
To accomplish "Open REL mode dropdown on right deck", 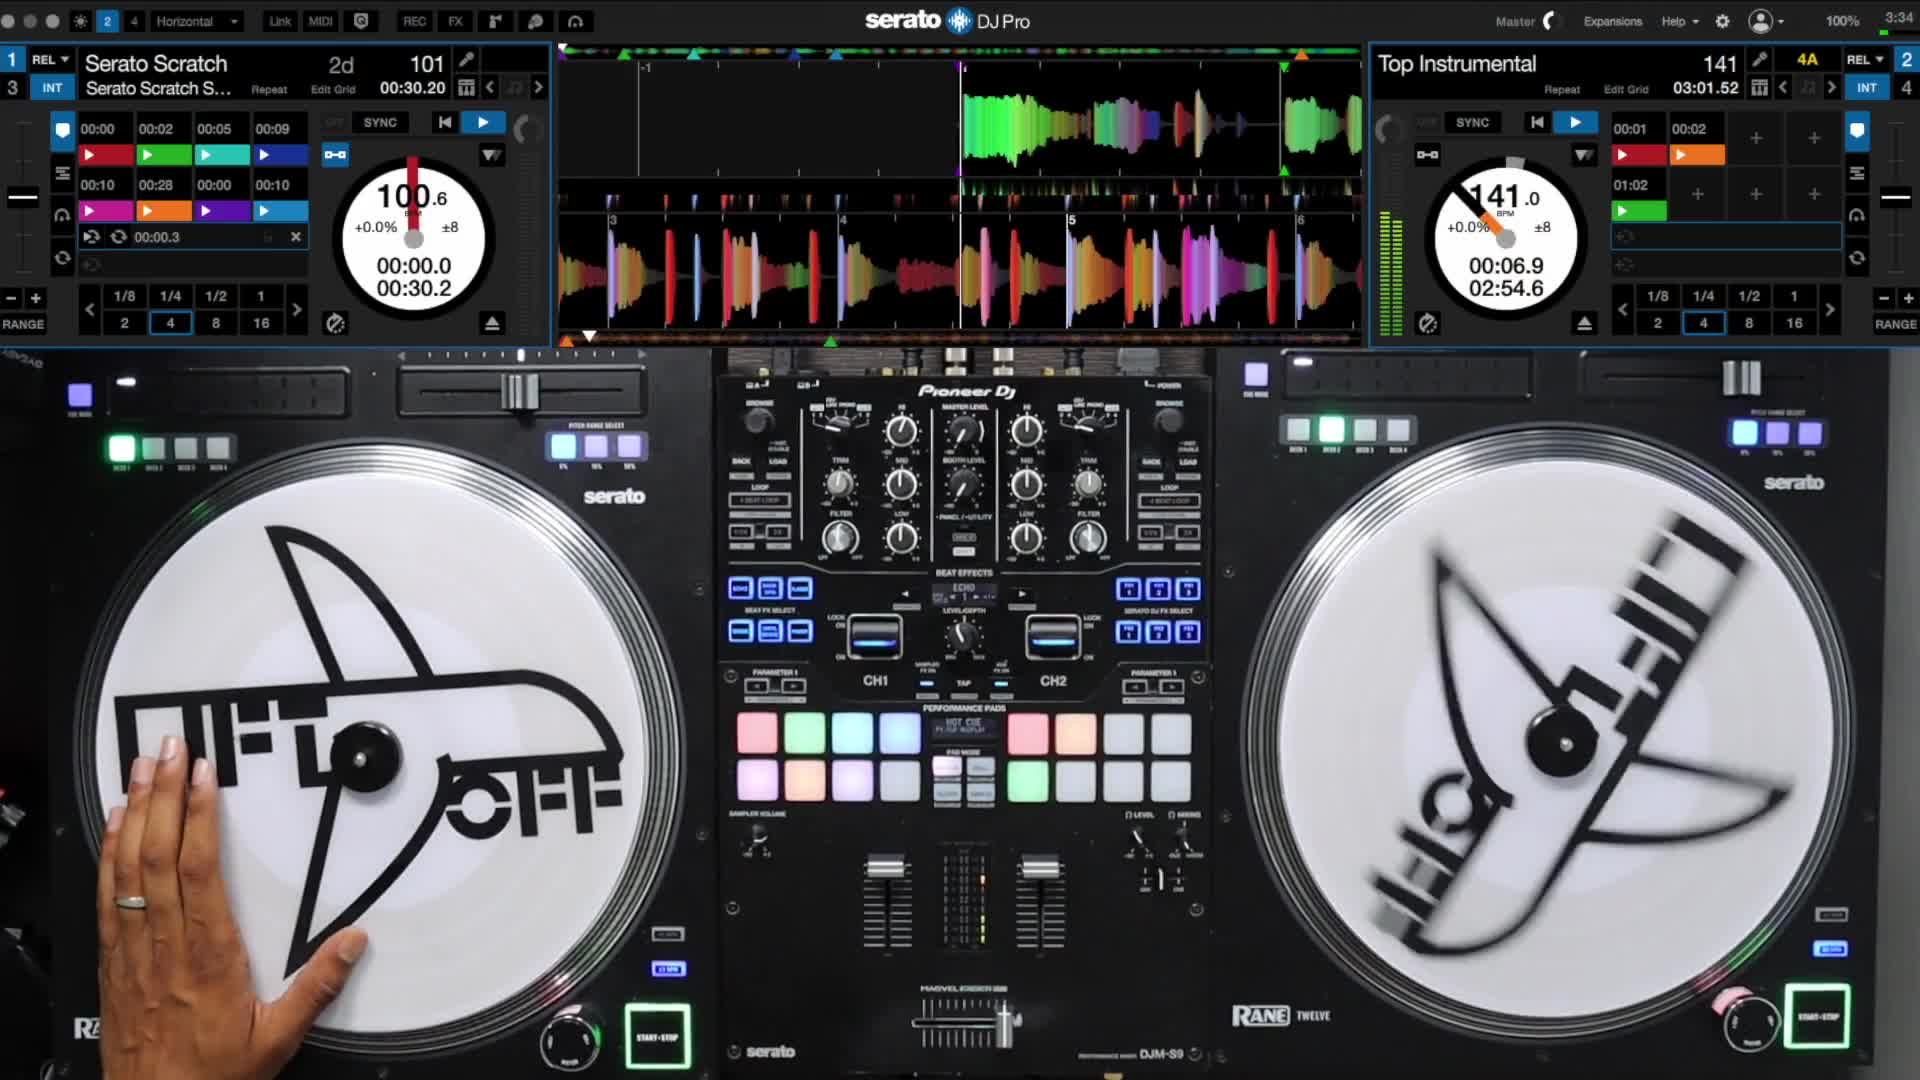I will click(x=1865, y=60).
